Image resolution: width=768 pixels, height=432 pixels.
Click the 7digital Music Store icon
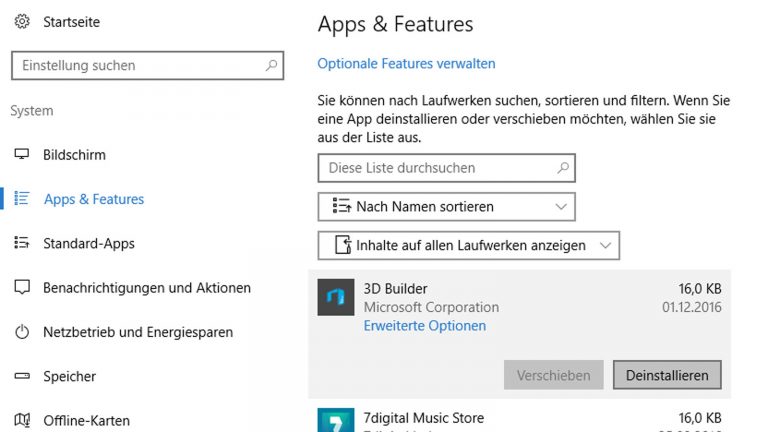[336, 420]
